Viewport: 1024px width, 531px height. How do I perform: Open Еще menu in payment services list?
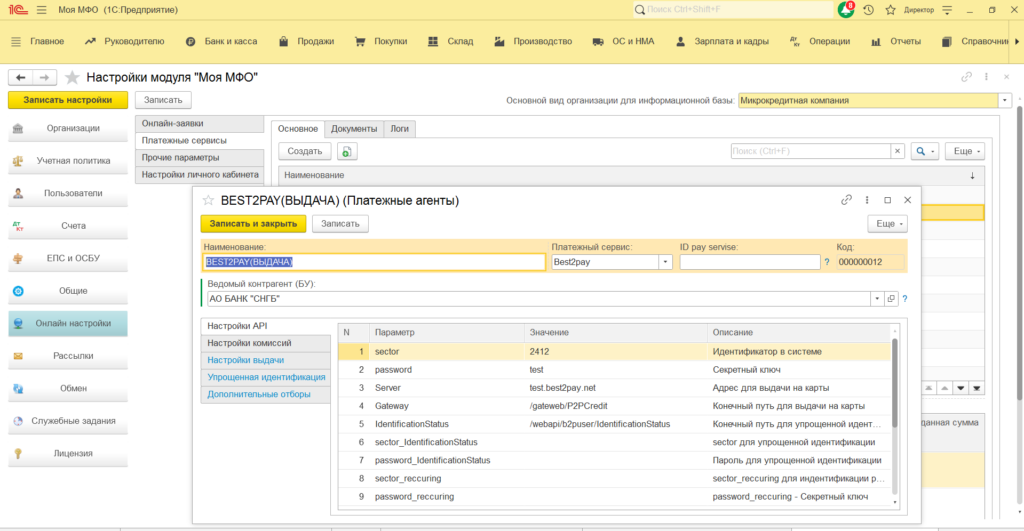[965, 151]
